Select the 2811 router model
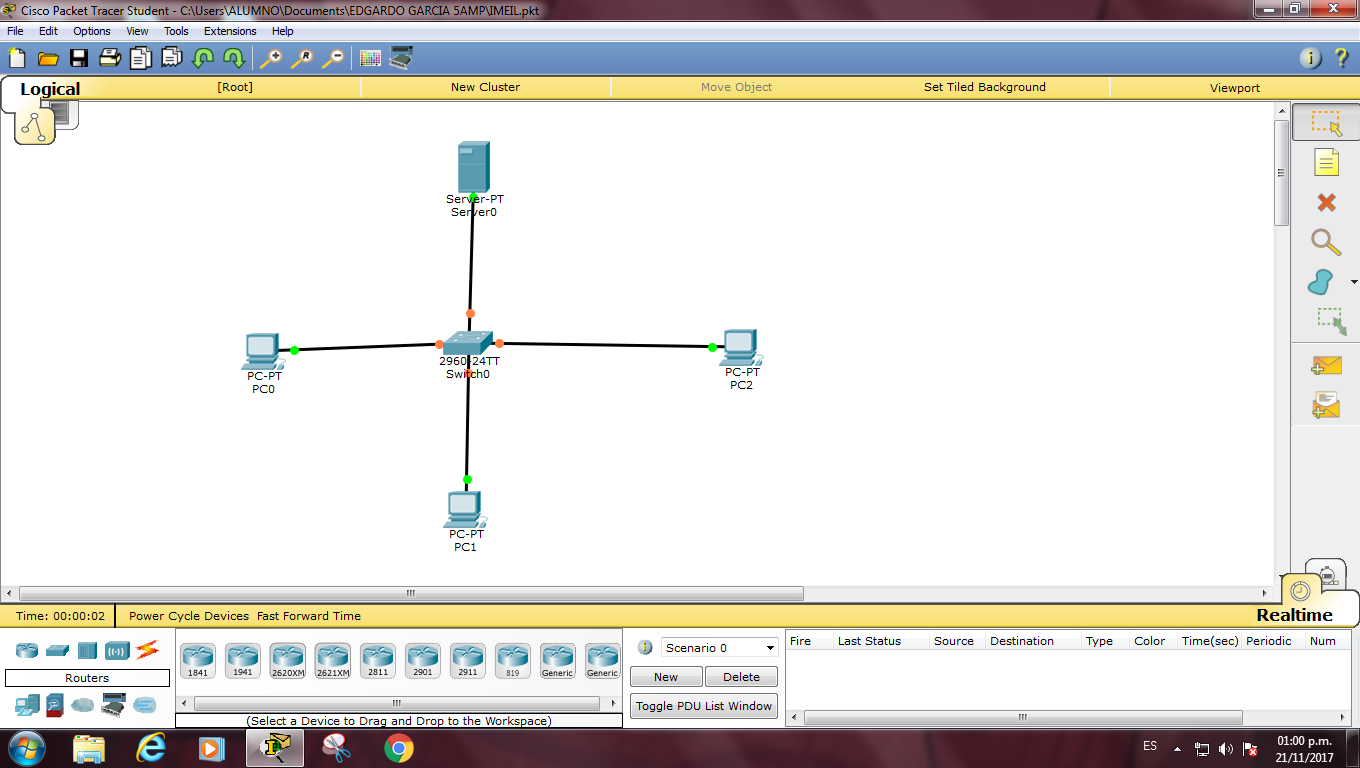This screenshot has width=1360, height=768. point(377,658)
